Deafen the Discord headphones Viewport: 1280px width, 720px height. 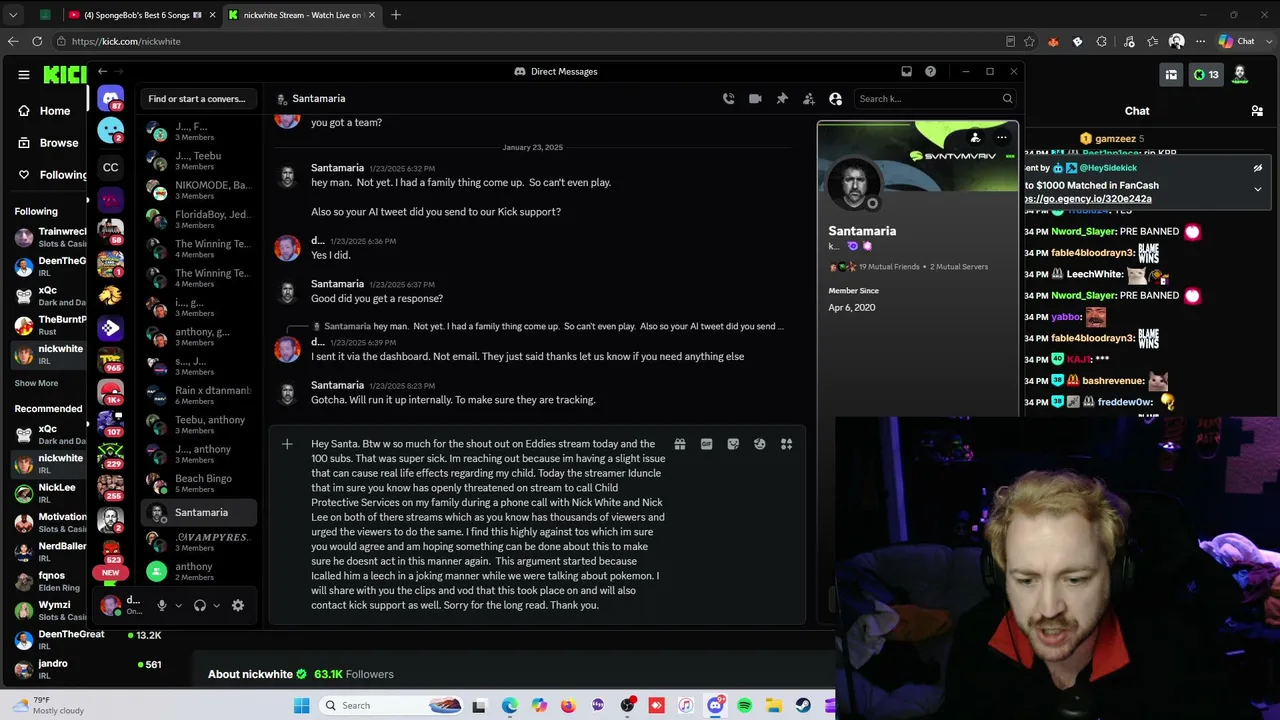[200, 605]
